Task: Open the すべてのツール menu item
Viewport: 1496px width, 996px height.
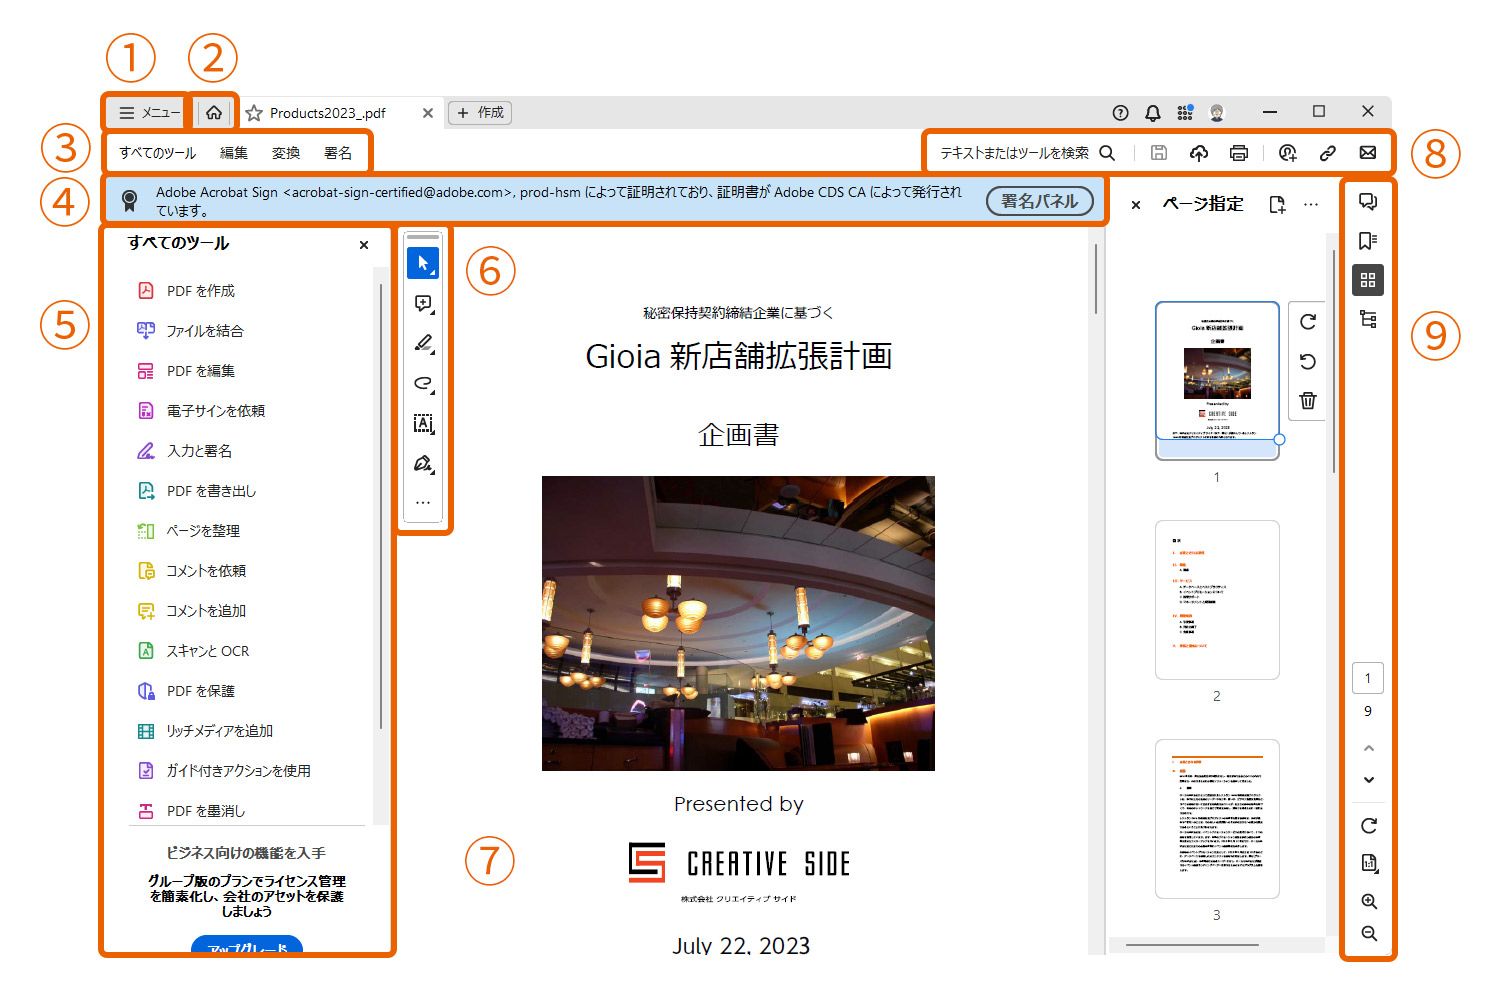Action: tap(158, 153)
